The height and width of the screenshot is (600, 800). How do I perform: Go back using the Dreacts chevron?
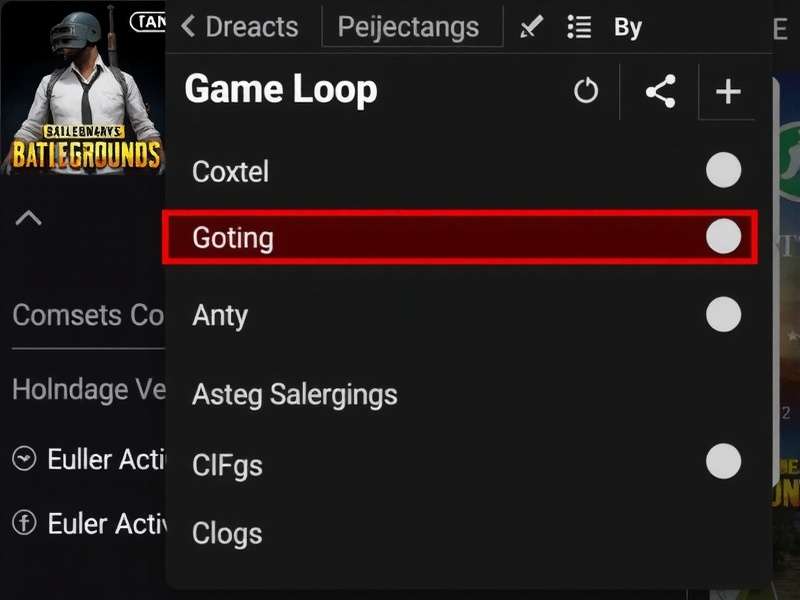tap(188, 27)
